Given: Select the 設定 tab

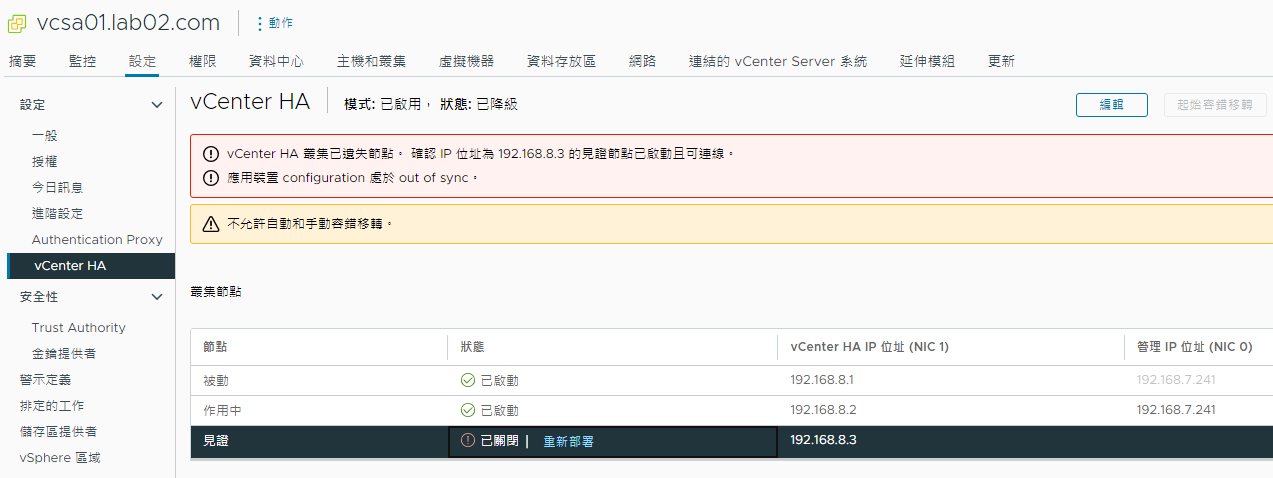Looking at the screenshot, I should [x=142, y=61].
